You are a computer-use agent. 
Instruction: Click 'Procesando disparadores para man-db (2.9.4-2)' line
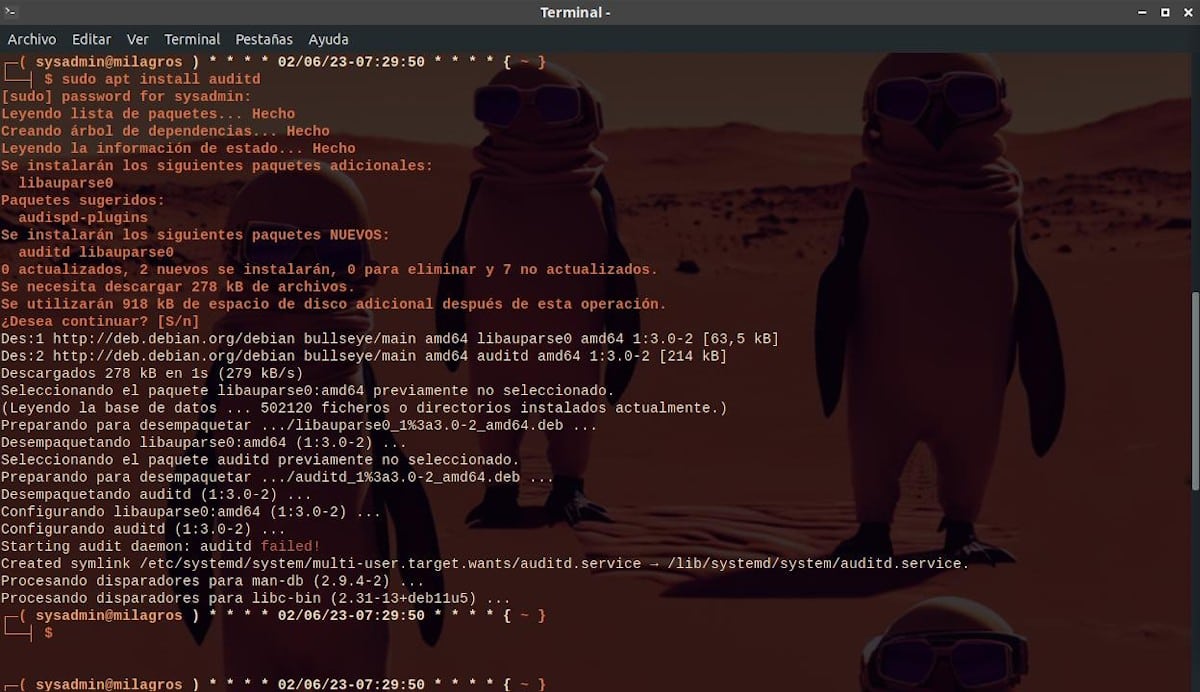[x=213, y=581]
